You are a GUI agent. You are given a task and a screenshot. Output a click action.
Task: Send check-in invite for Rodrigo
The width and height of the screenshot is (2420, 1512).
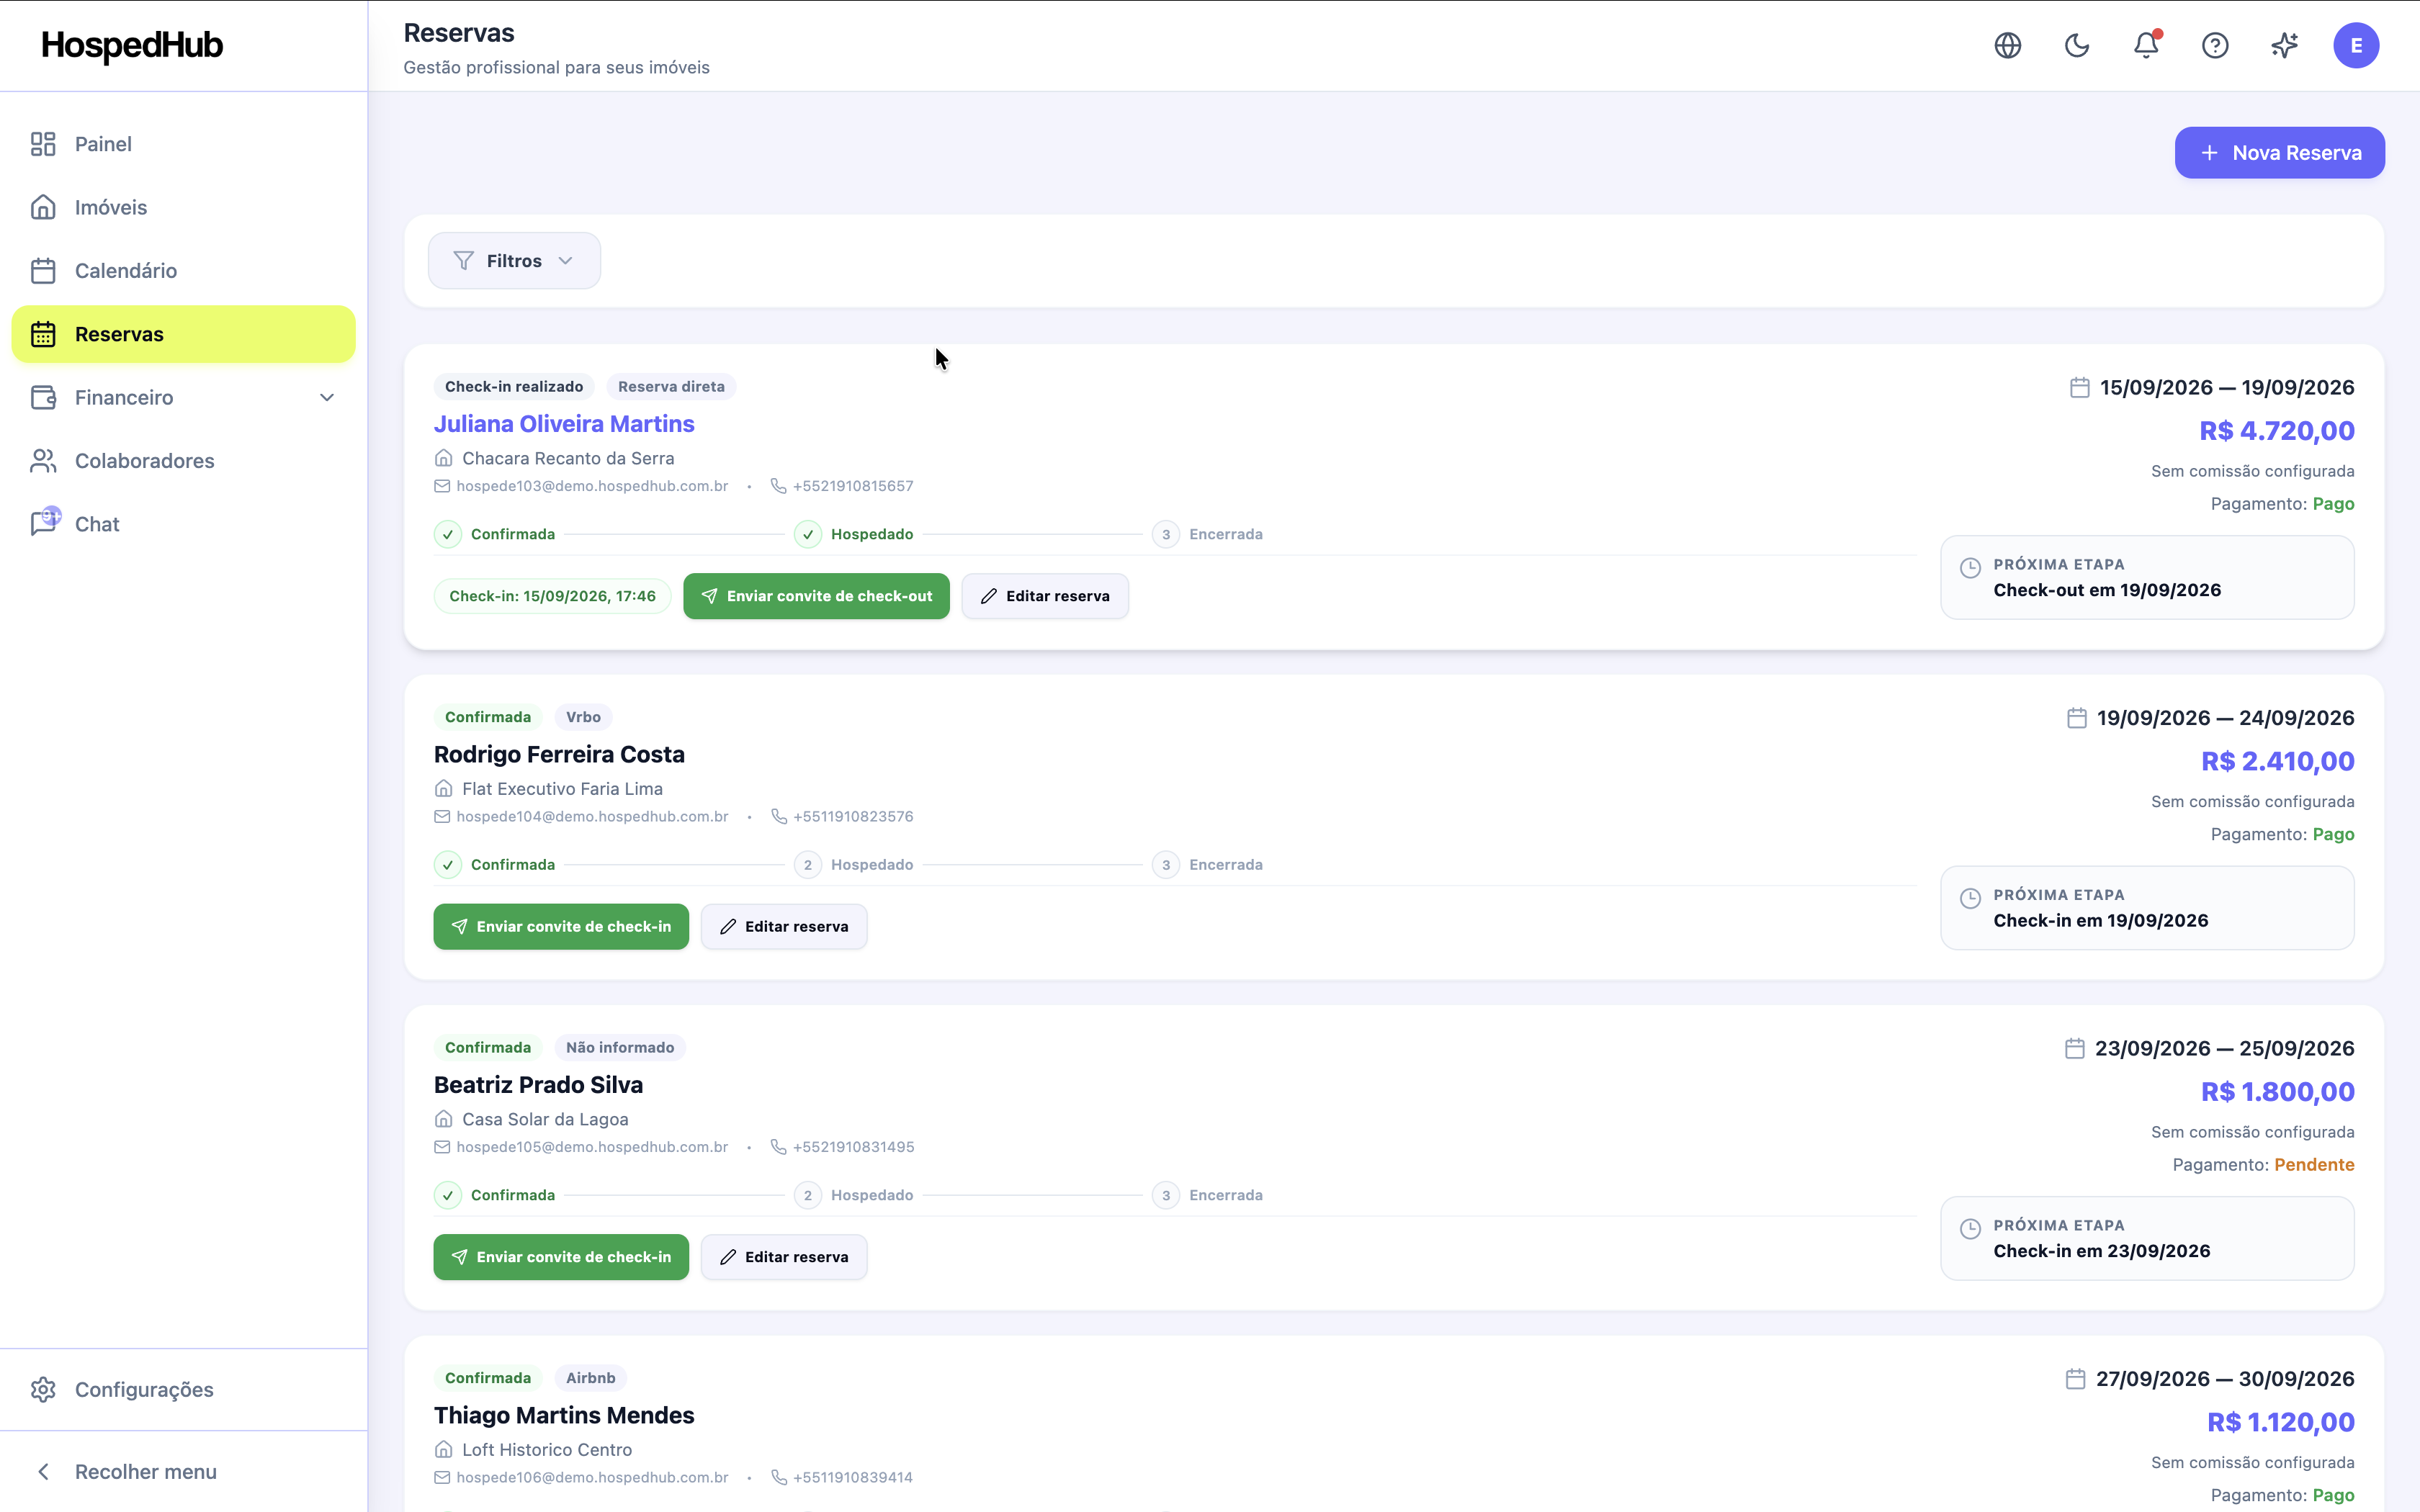coord(561,927)
